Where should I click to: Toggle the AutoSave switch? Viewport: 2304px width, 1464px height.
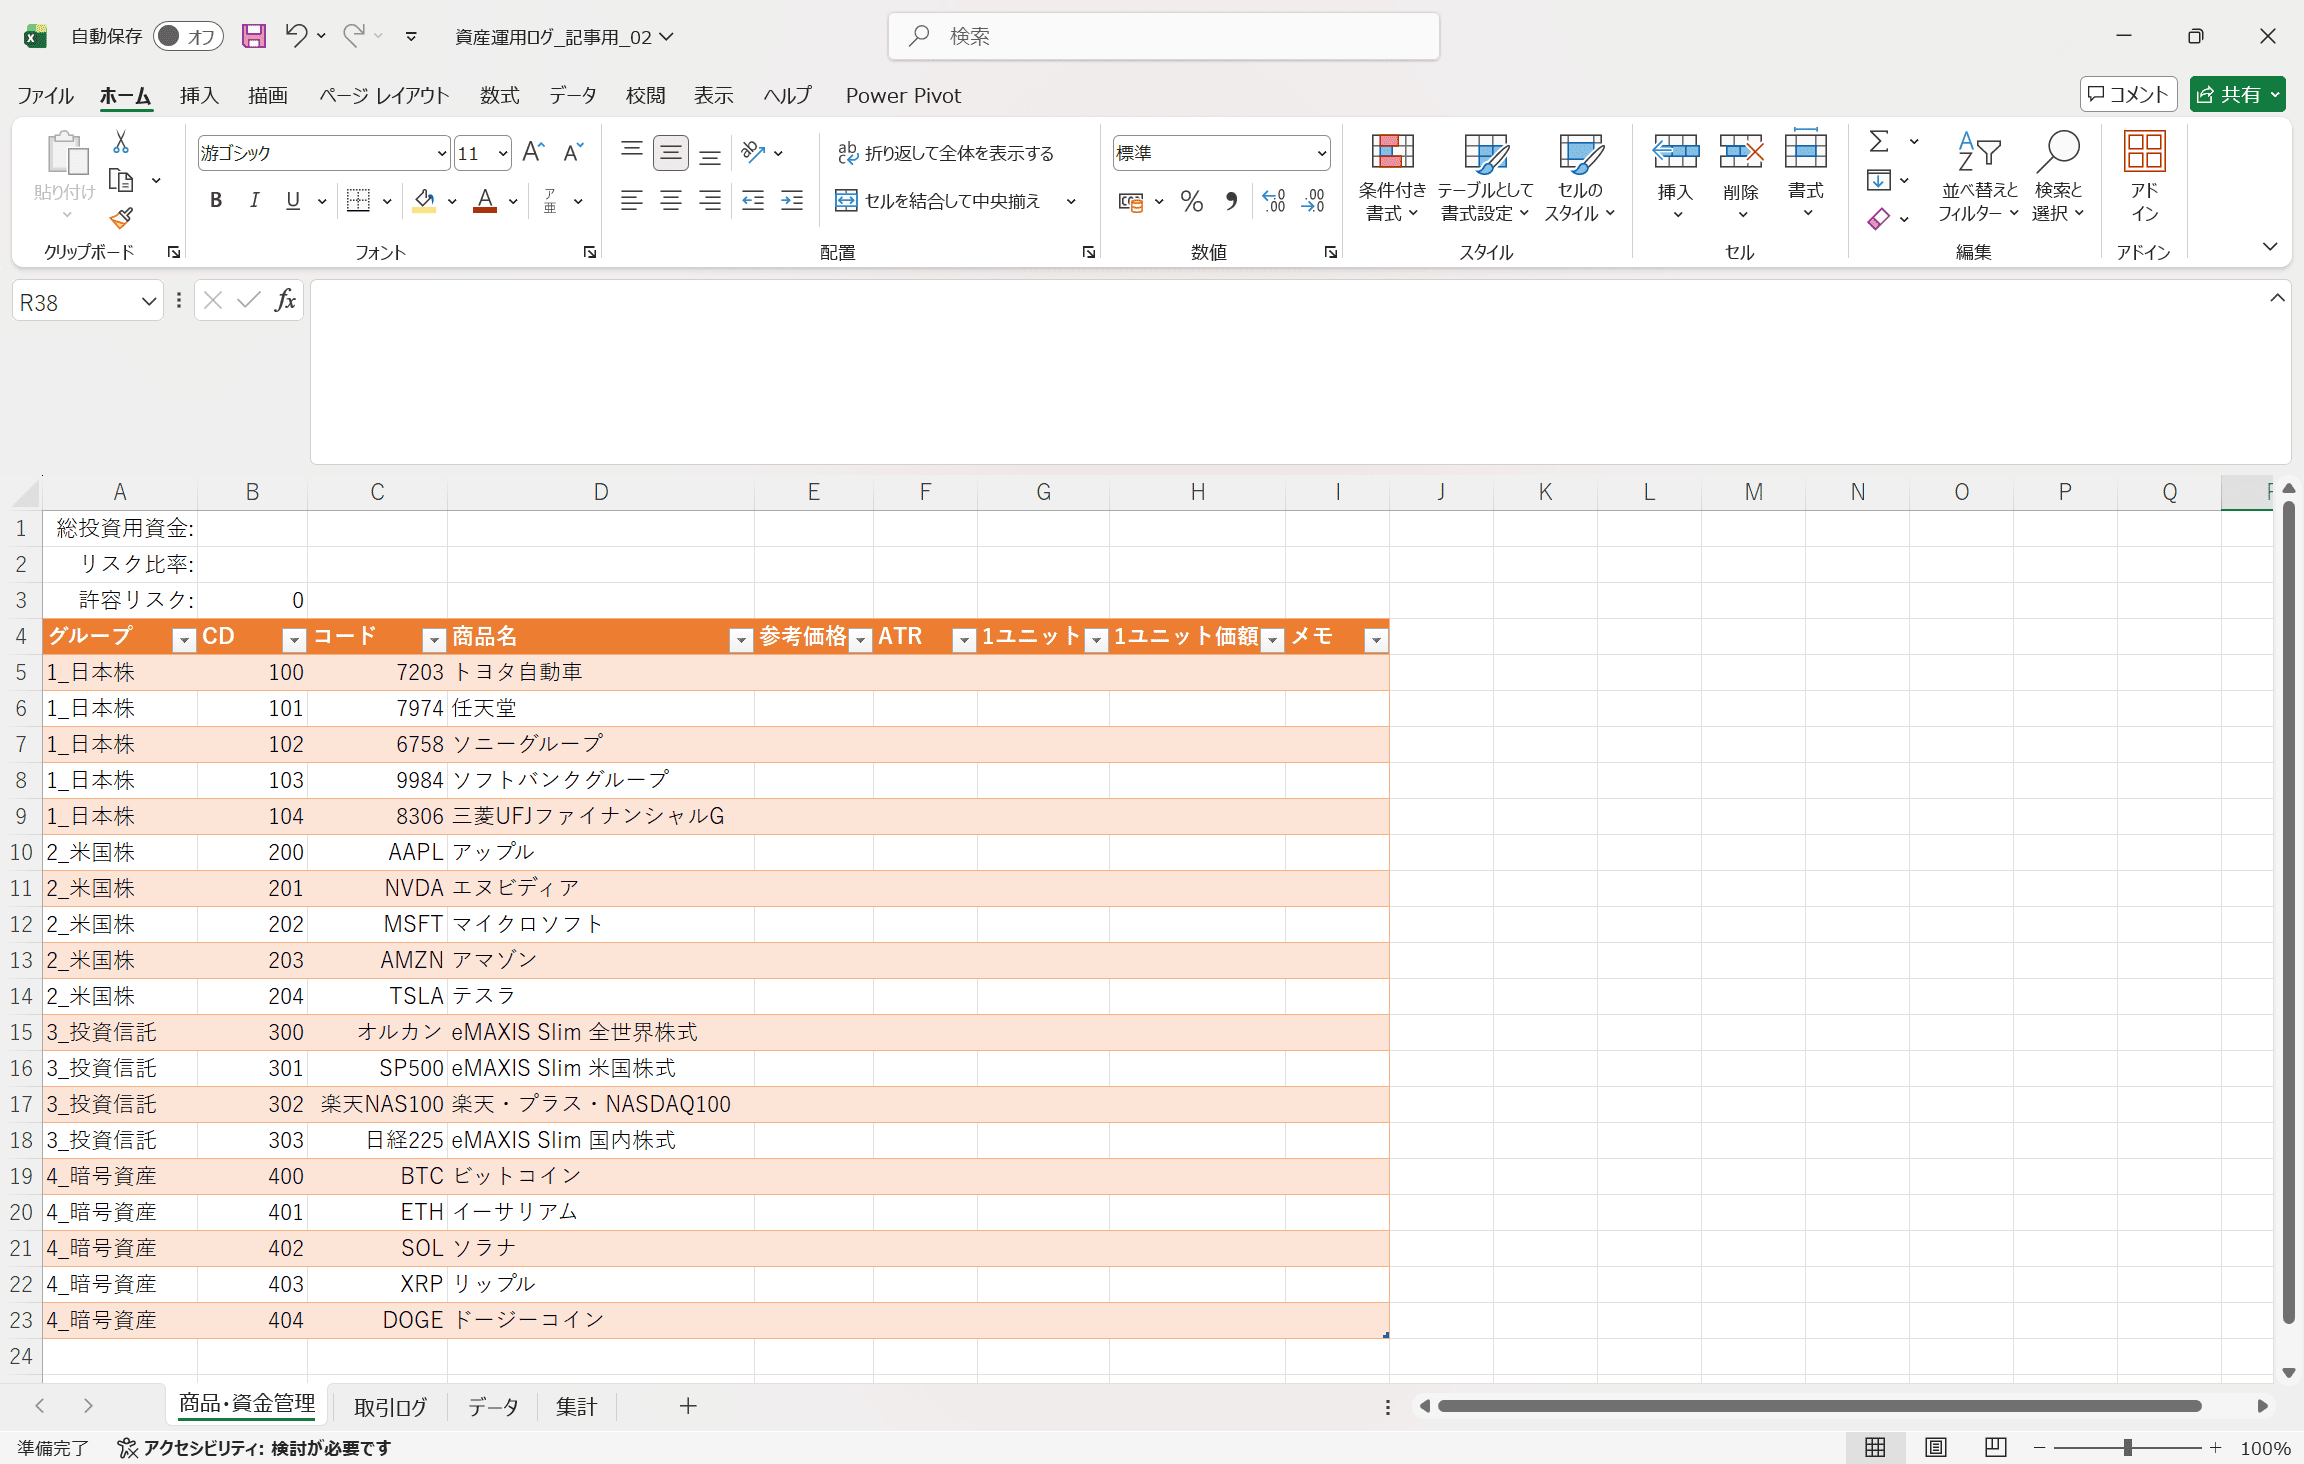pyautogui.click(x=187, y=36)
